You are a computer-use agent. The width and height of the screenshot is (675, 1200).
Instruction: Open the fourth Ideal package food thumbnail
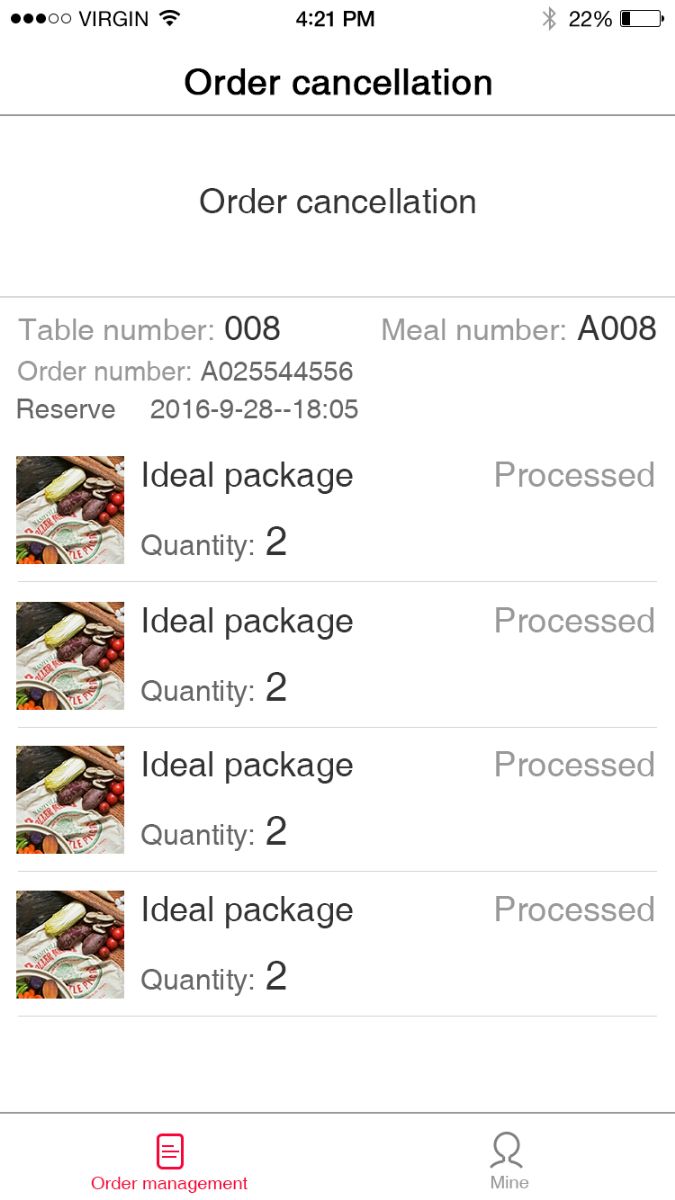tap(70, 945)
